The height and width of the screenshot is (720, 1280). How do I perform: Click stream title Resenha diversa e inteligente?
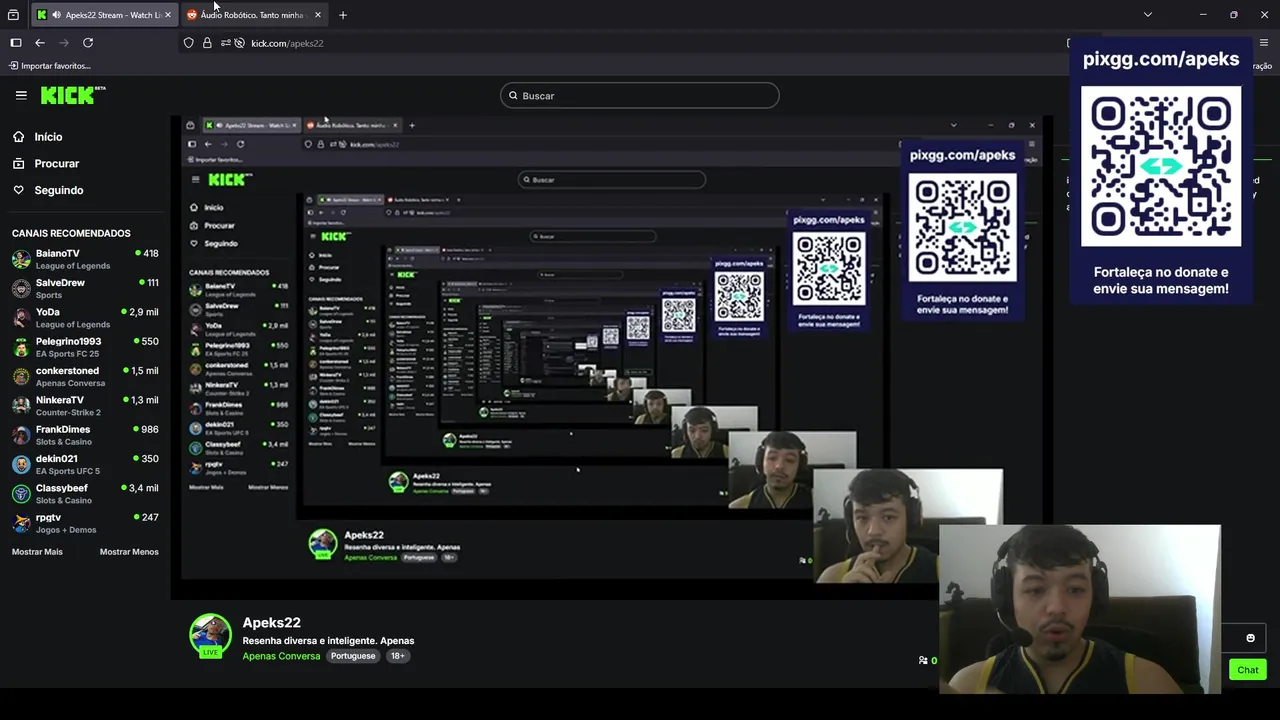328,640
